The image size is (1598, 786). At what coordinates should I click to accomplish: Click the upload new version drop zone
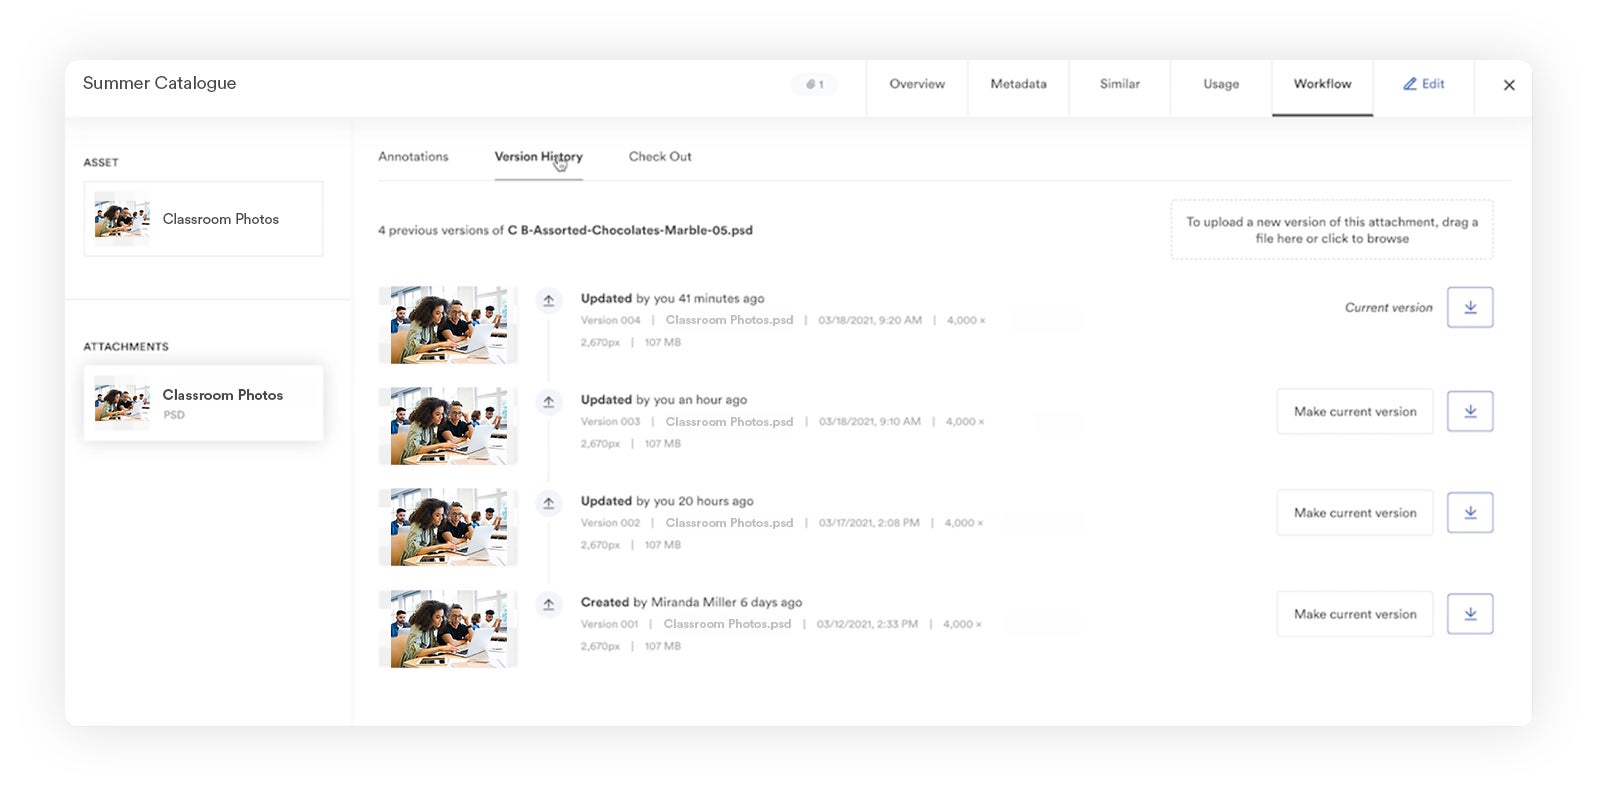coord(1332,230)
